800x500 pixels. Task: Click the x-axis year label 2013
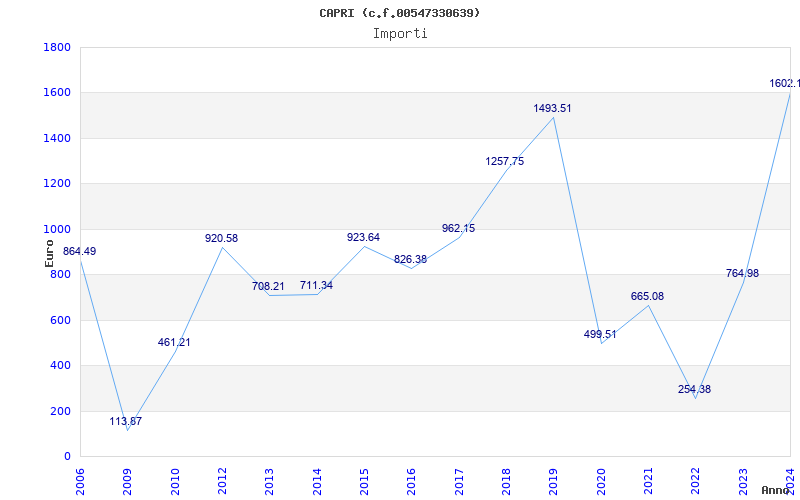[269, 482]
